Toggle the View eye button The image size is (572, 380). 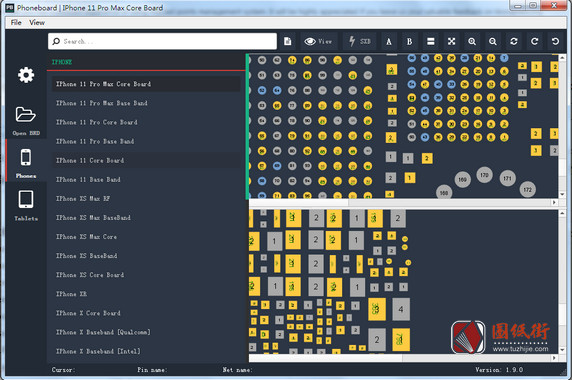pos(318,41)
